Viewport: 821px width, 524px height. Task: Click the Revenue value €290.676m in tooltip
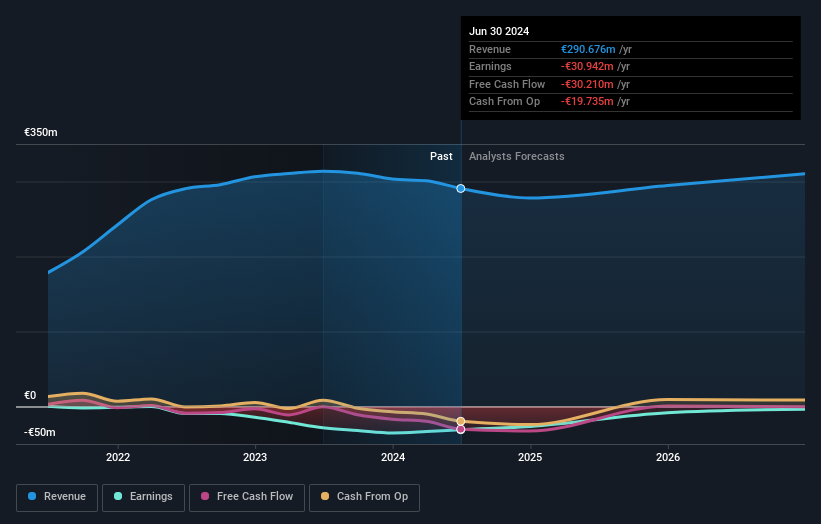click(588, 49)
